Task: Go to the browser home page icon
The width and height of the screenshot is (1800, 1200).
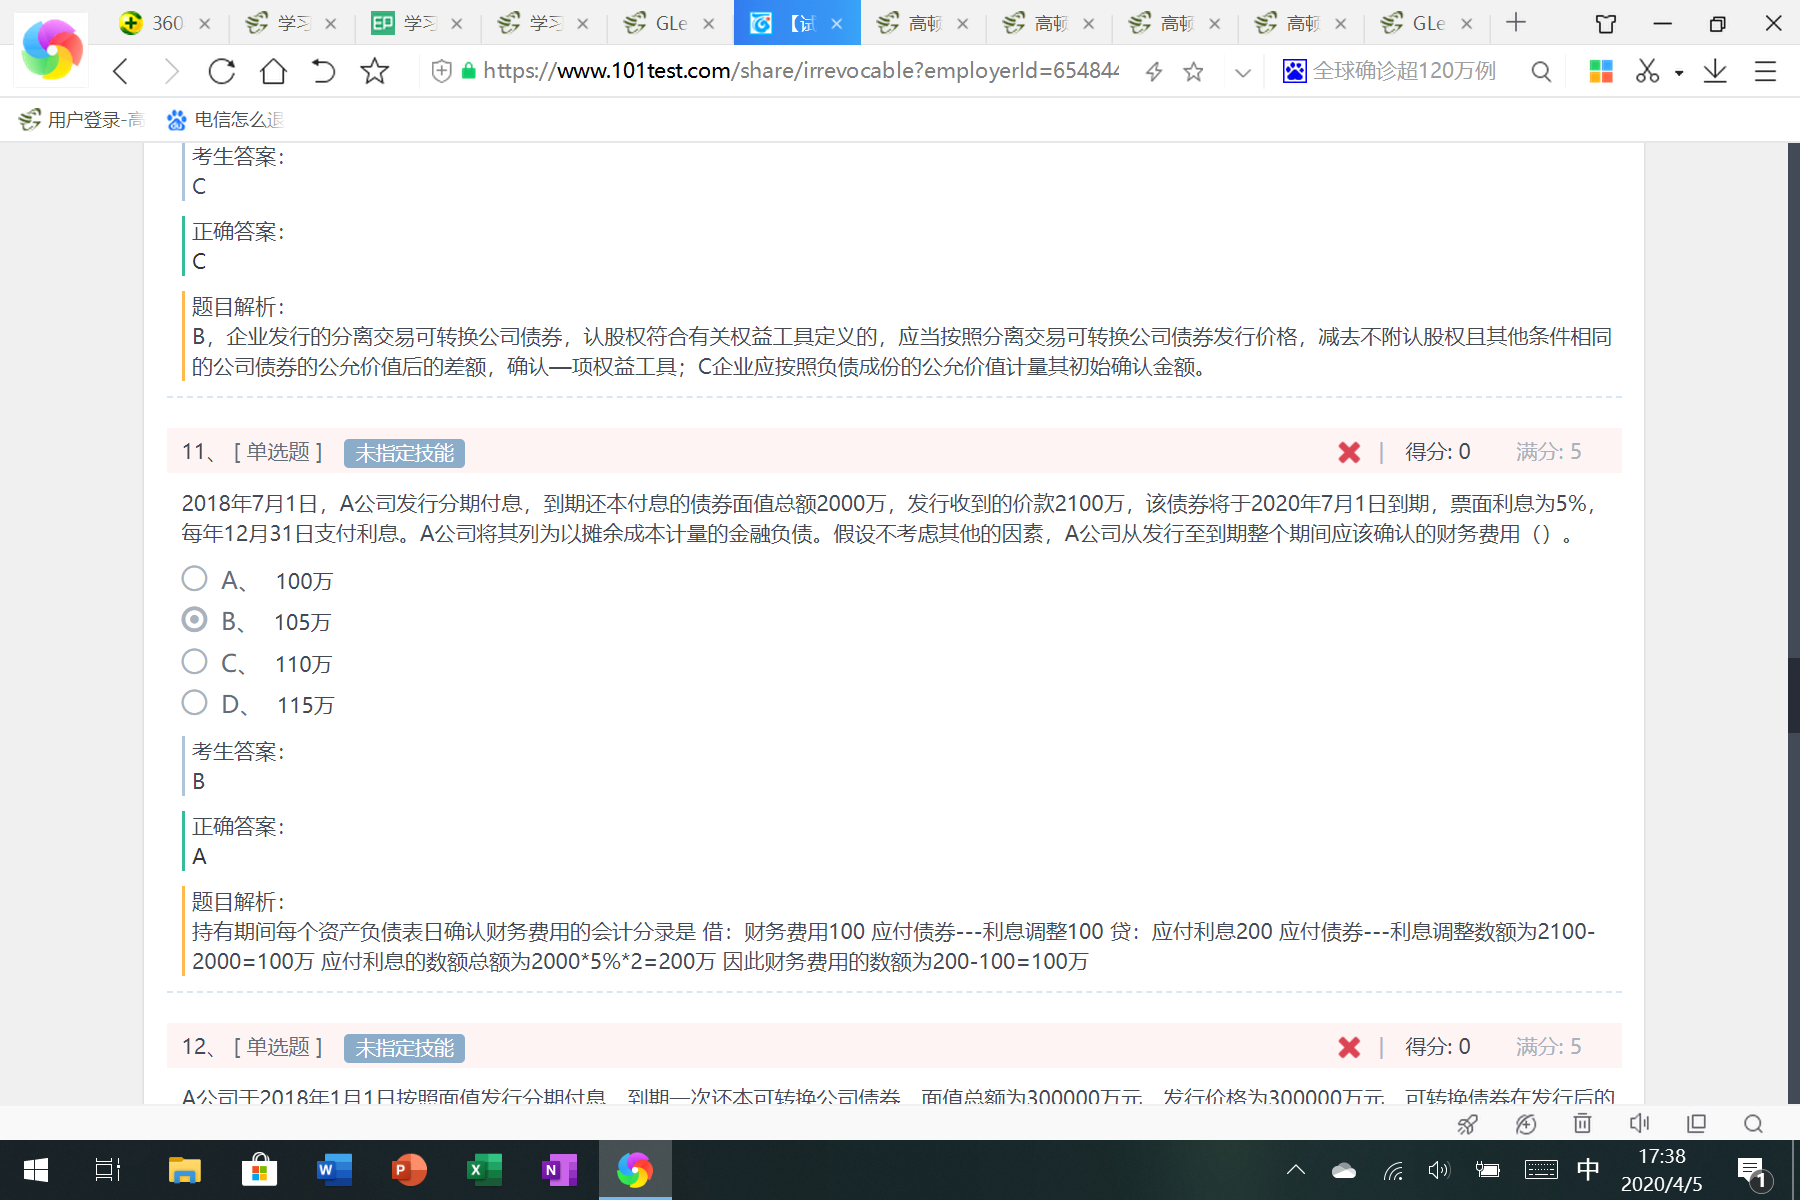Action: tap(273, 71)
